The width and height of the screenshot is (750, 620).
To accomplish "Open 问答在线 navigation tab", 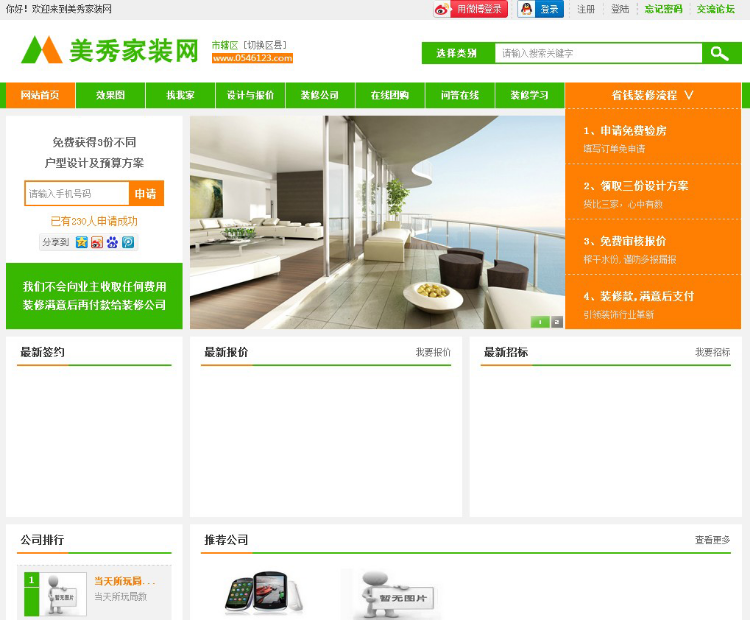I will [x=460, y=95].
